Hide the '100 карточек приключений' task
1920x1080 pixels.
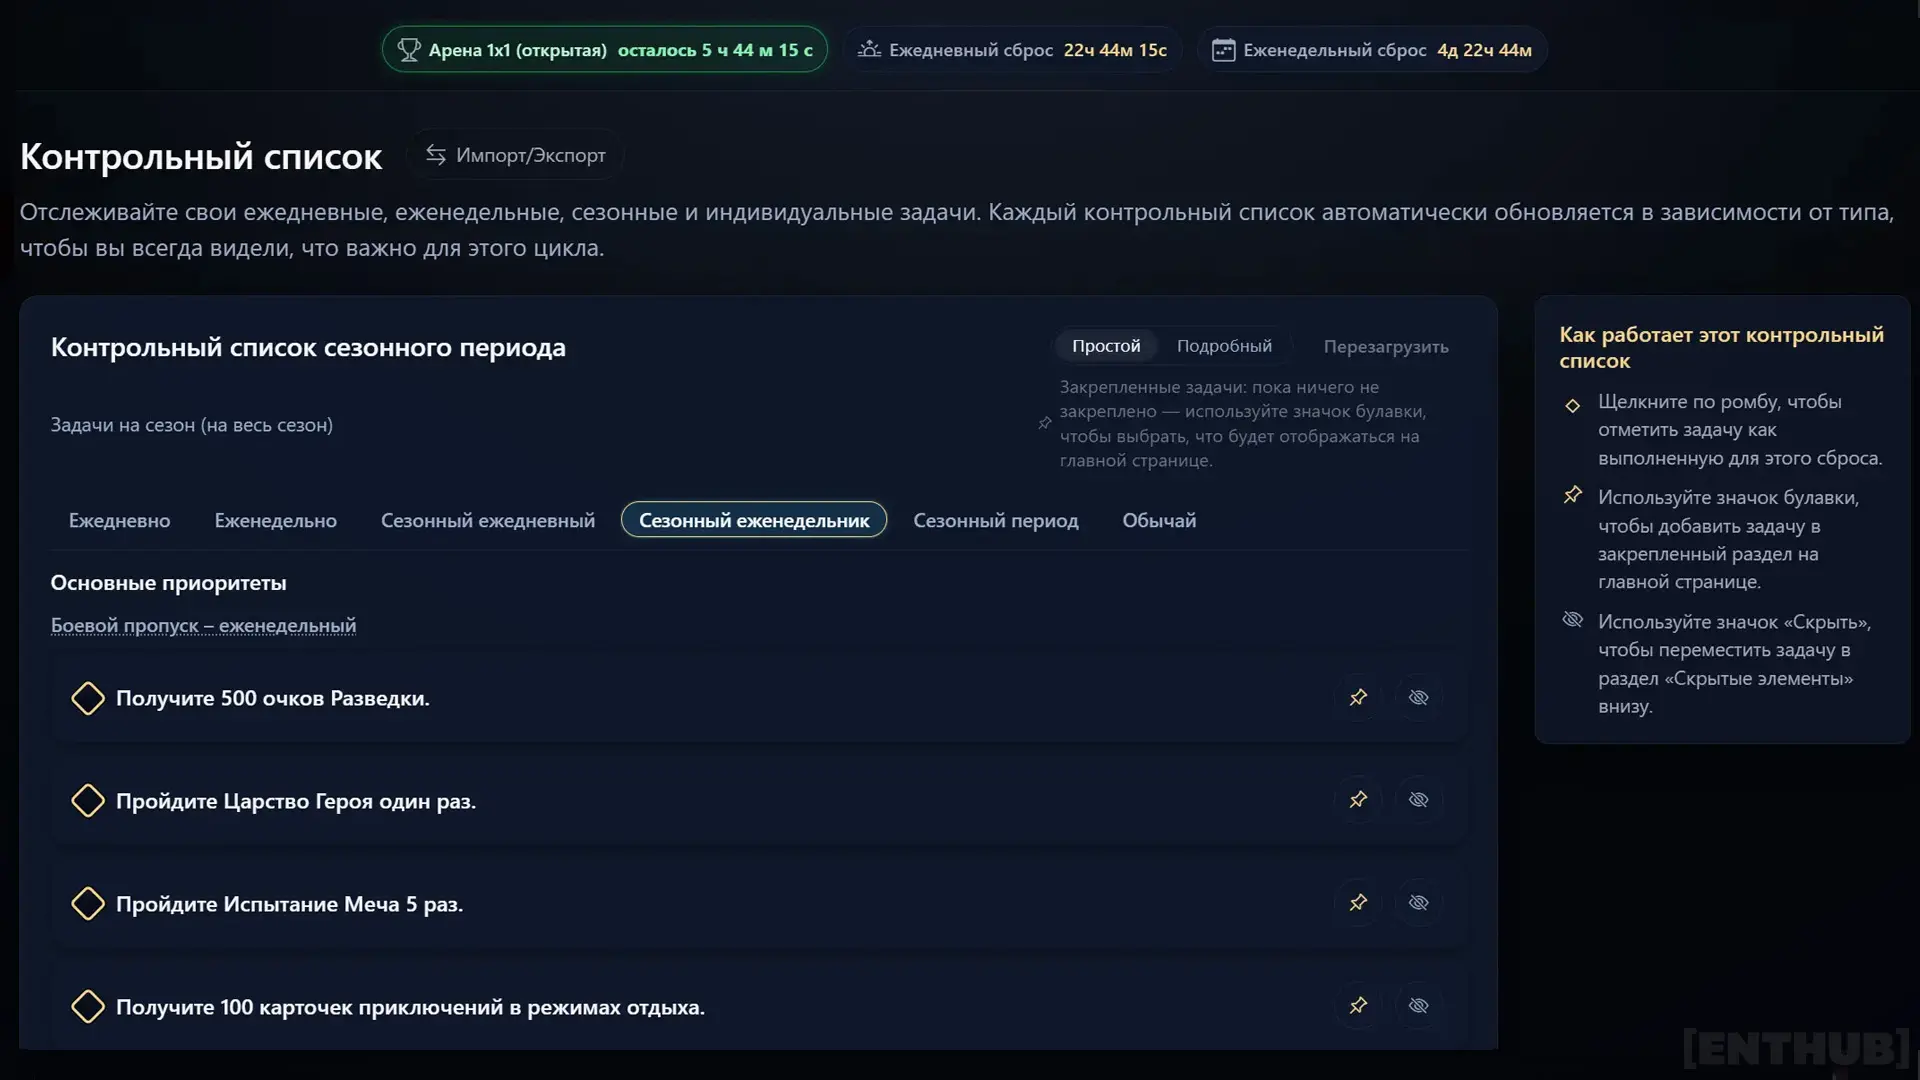[1418, 1005]
